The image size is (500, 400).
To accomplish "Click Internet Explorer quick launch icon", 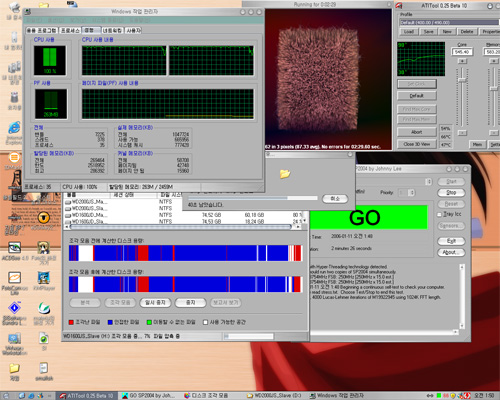I will [31, 396].
